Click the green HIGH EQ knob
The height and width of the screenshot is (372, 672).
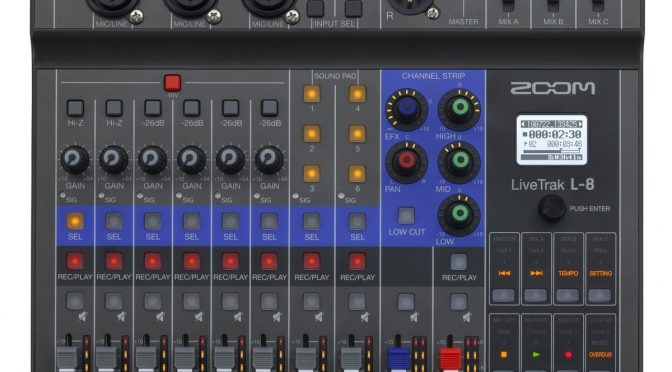[x=459, y=109]
